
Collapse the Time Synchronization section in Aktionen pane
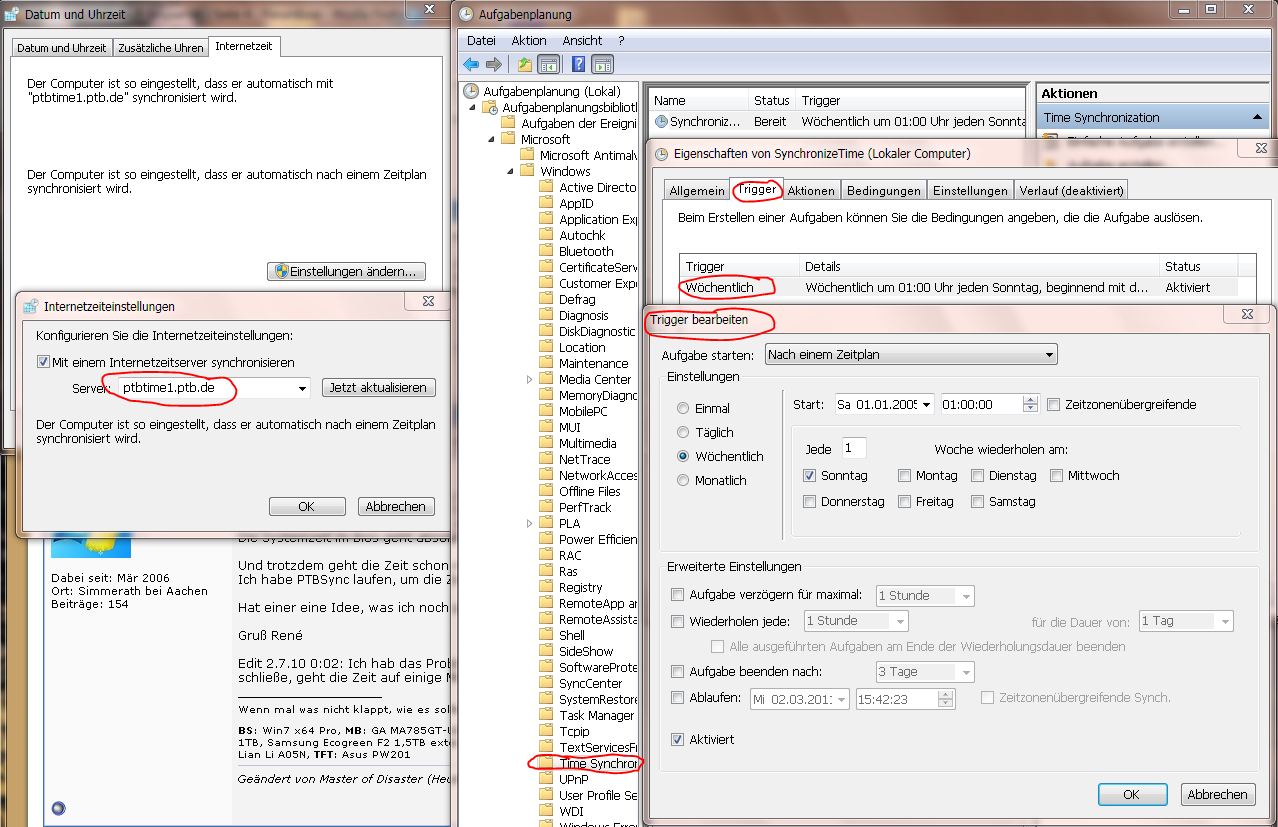pos(1257,118)
